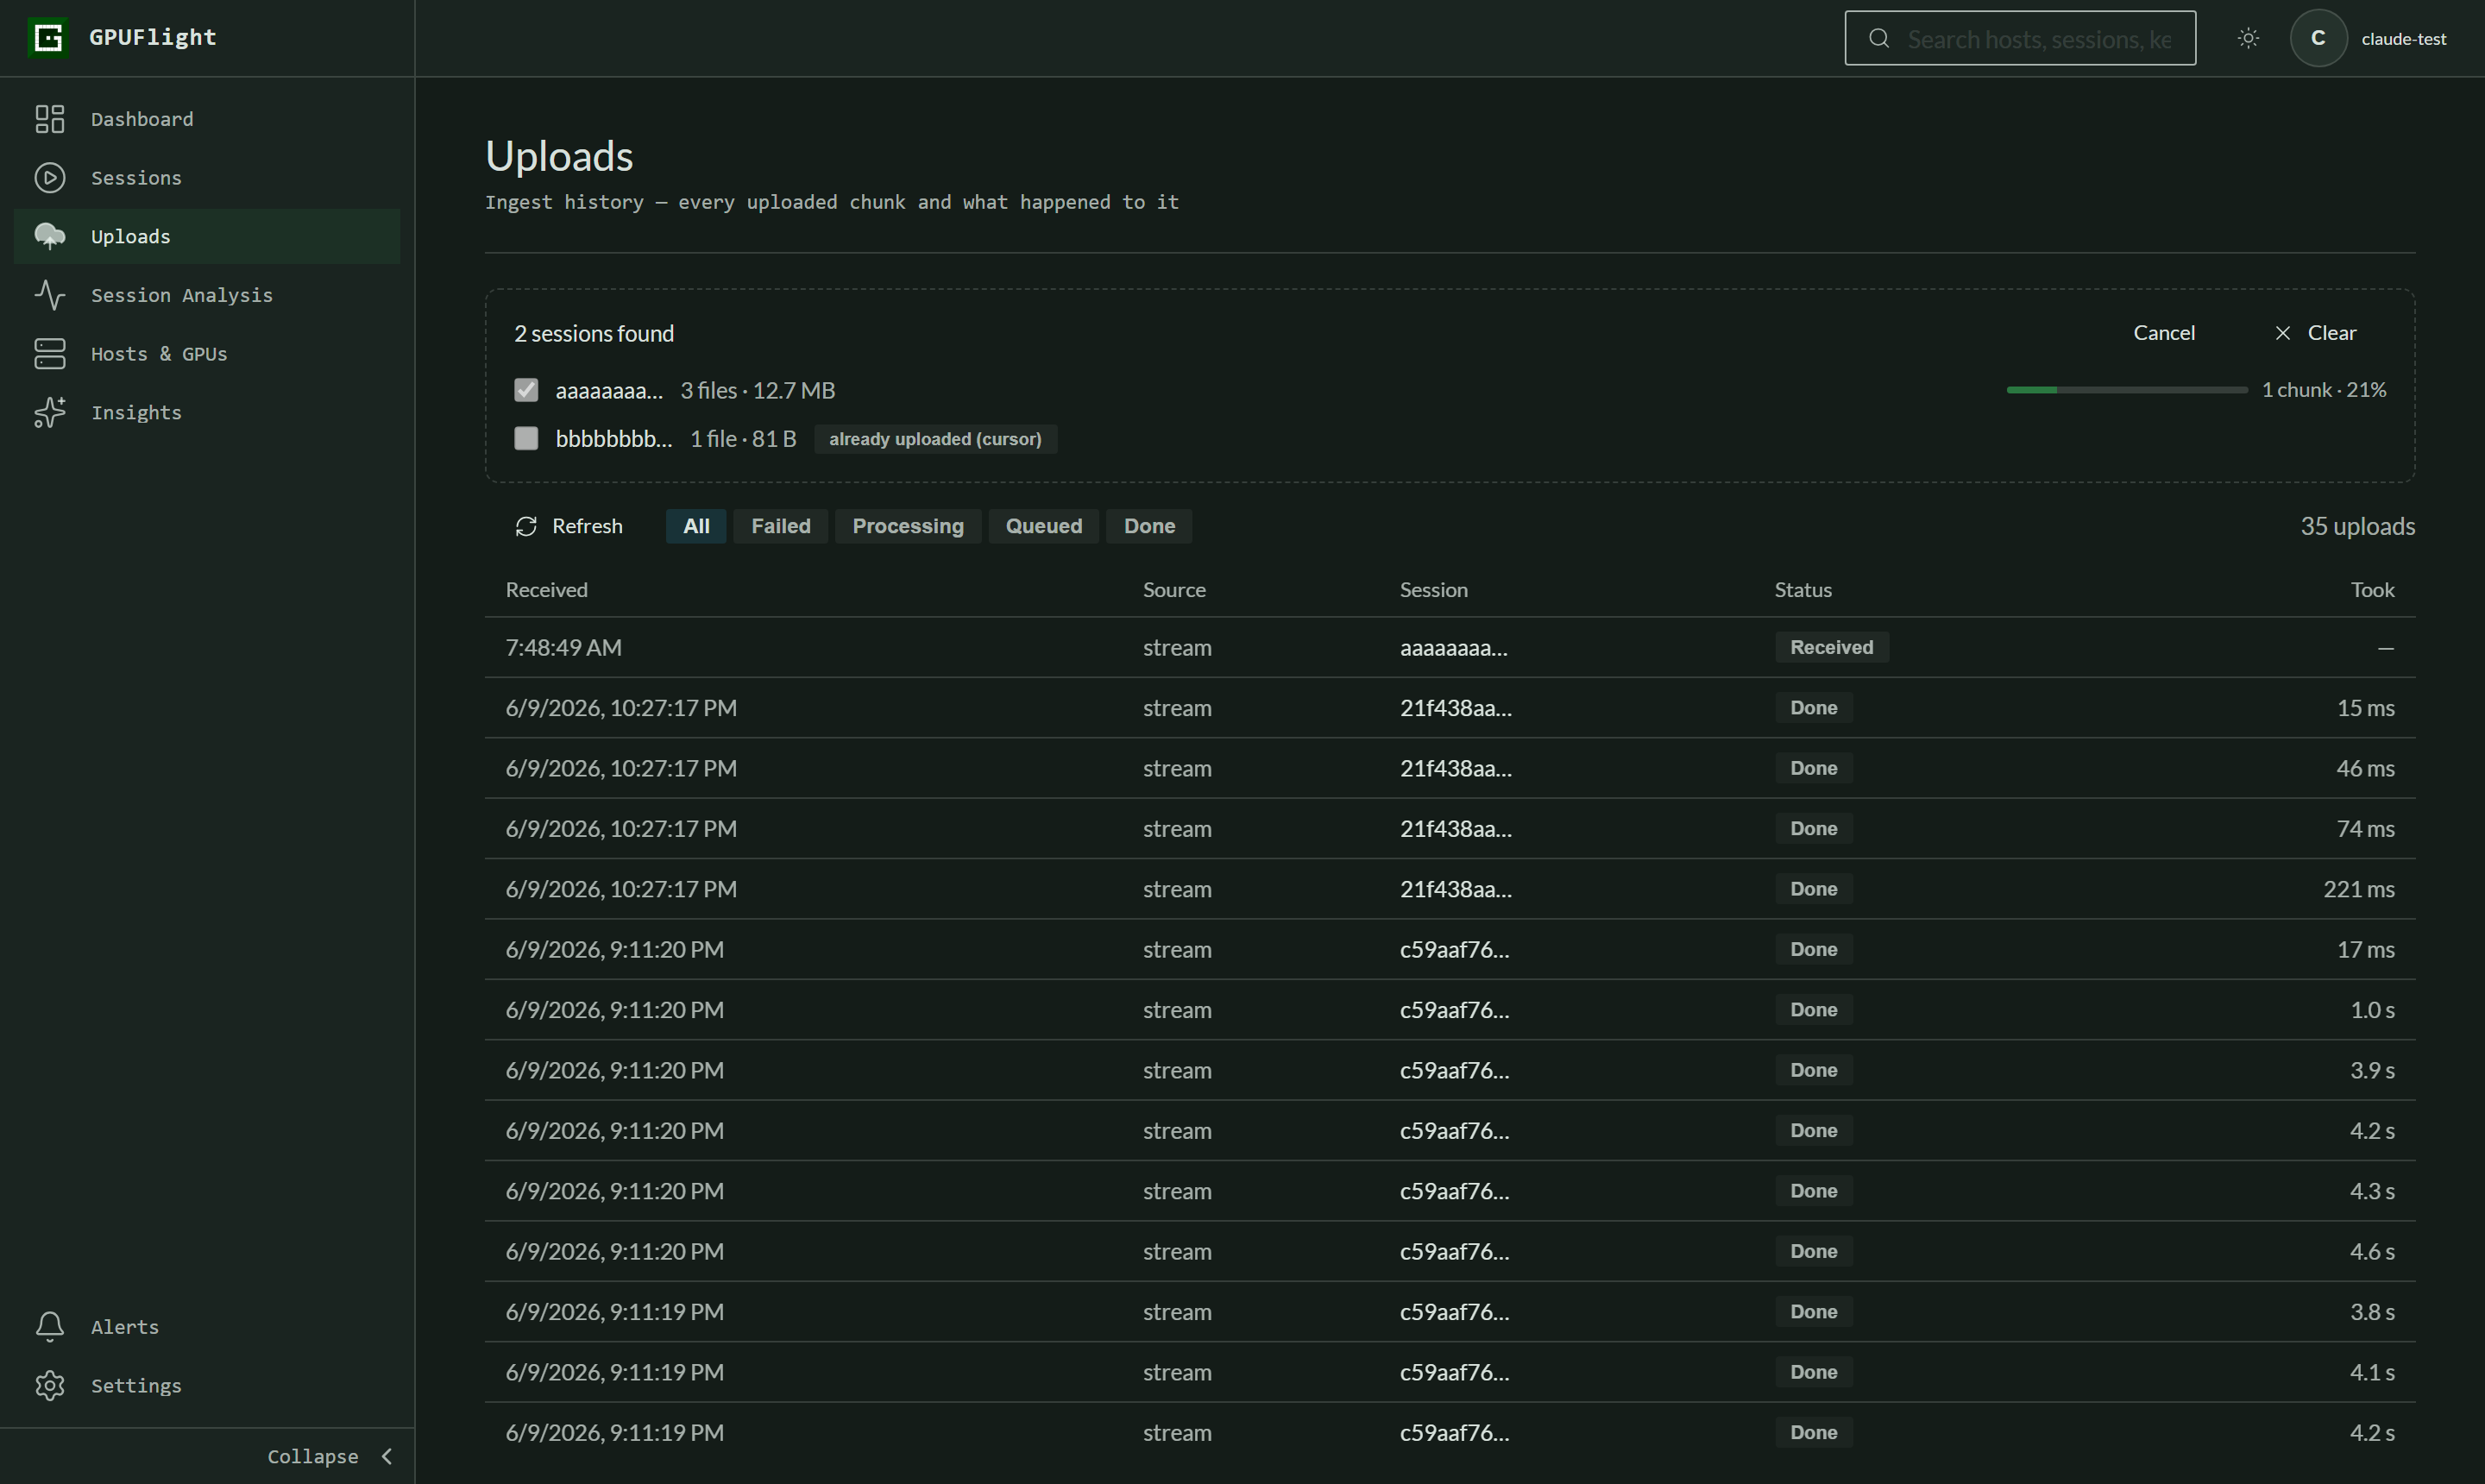The width and height of the screenshot is (2485, 1484).
Task: Click the Received status badge
Action: [1831, 647]
